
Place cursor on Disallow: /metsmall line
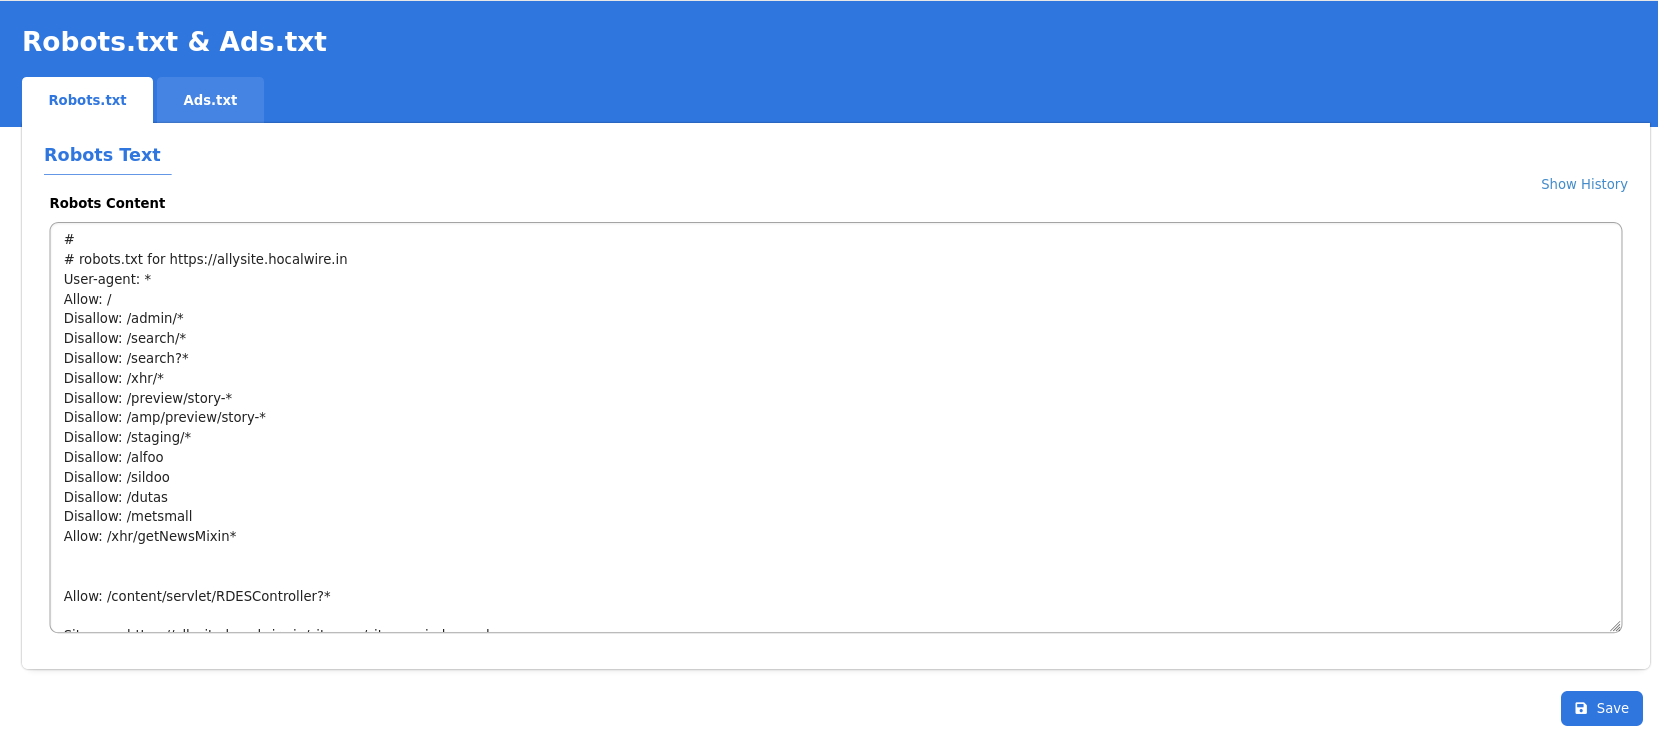tap(128, 516)
